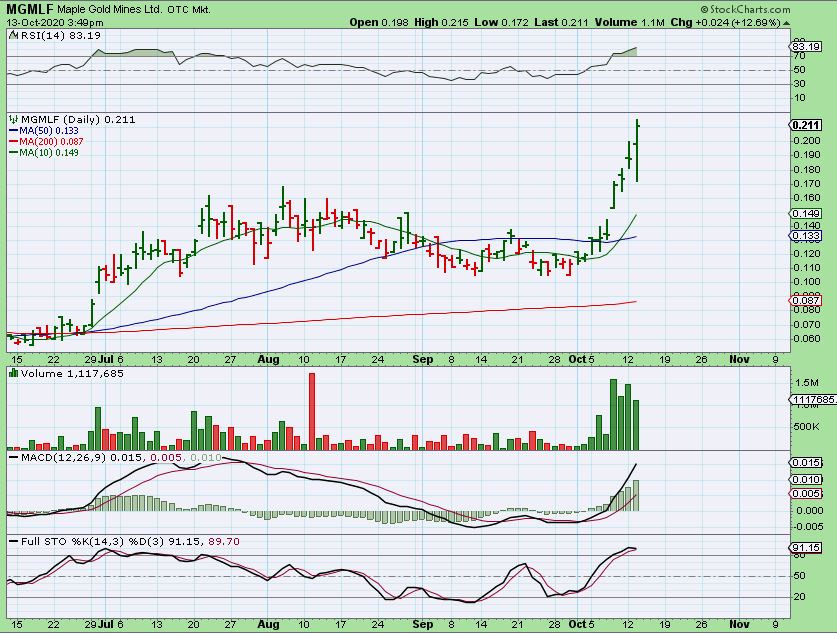This screenshot has height=634, width=837.
Task: Click the Full STO legend line marker
Action: [x=13, y=541]
